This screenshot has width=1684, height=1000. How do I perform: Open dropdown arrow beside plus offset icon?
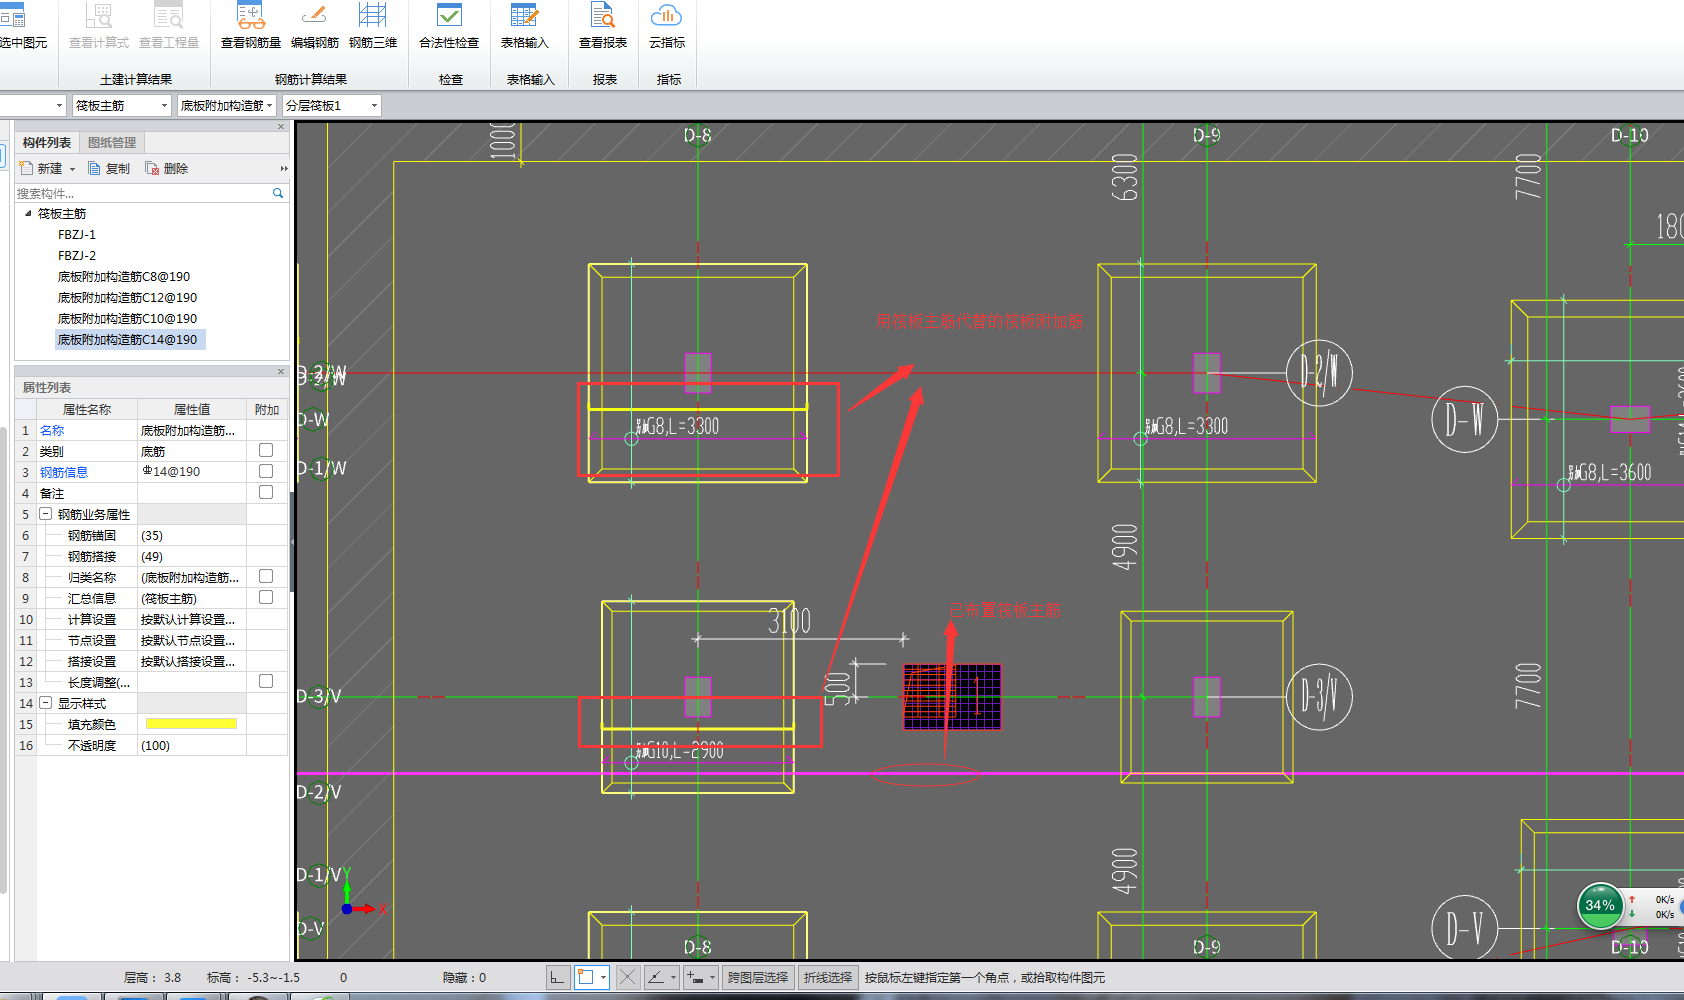(712, 977)
